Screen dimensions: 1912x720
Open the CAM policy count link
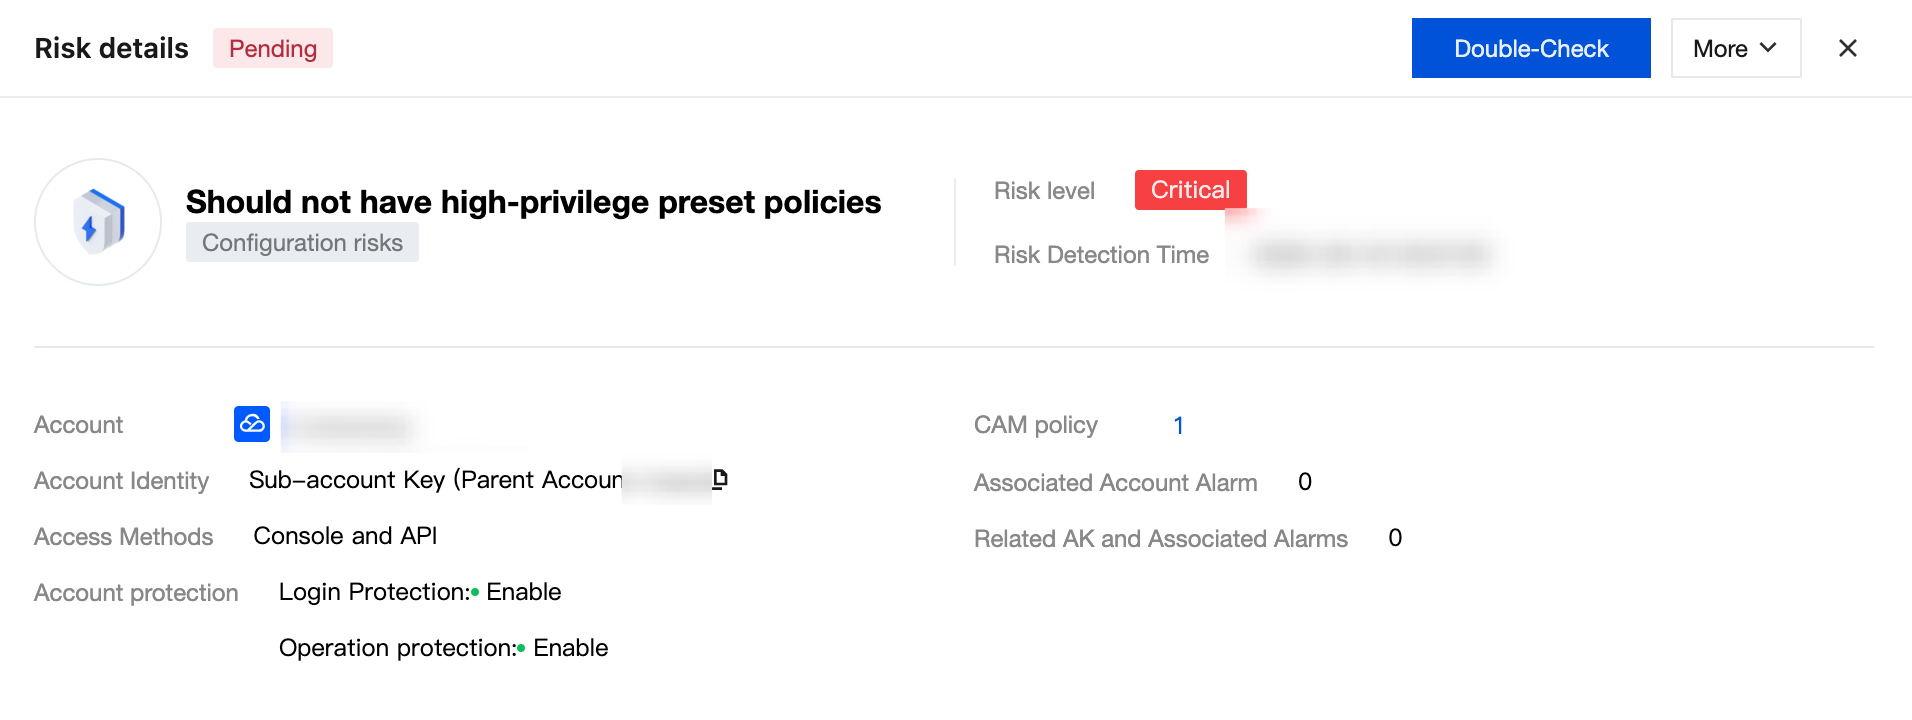[1178, 426]
